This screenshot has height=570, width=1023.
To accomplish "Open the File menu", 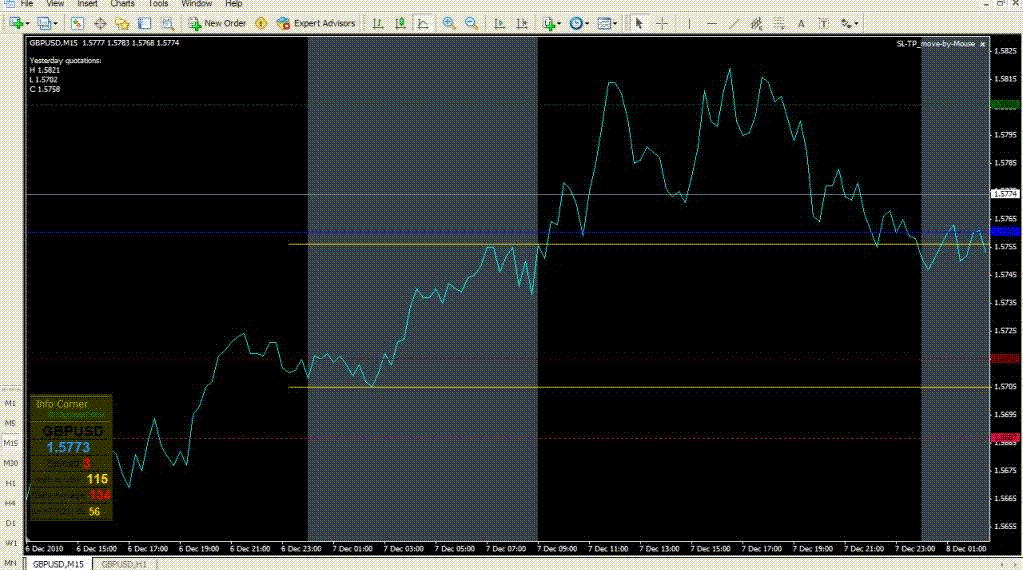I will (x=27, y=4).
